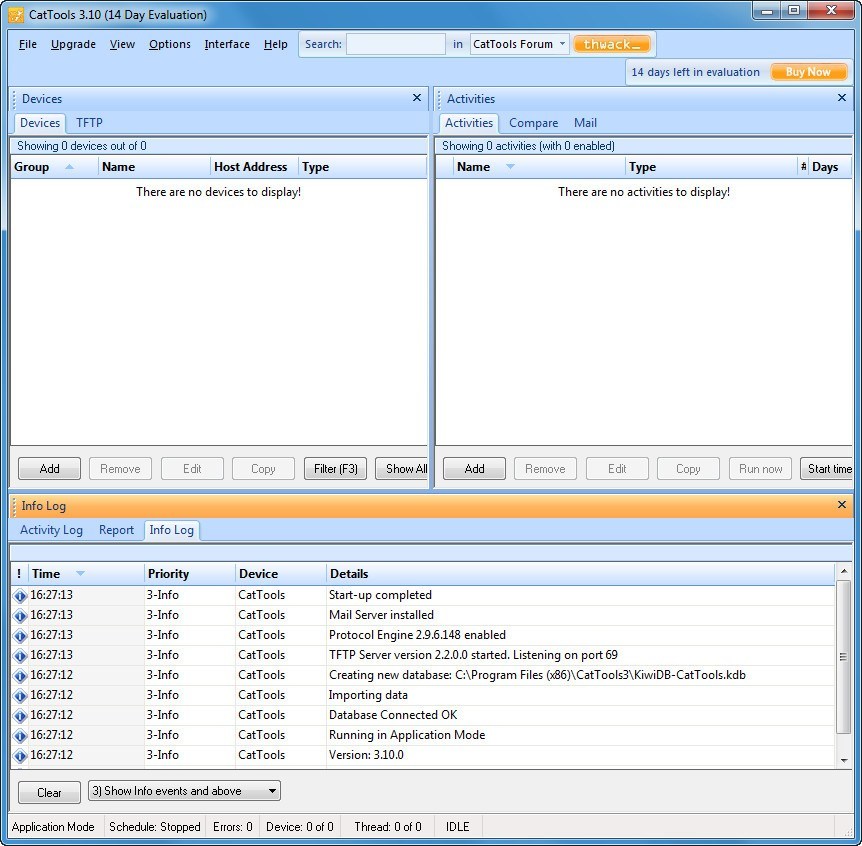The image size is (862, 846).
Task: Open the View menu
Action: pyautogui.click(x=122, y=44)
